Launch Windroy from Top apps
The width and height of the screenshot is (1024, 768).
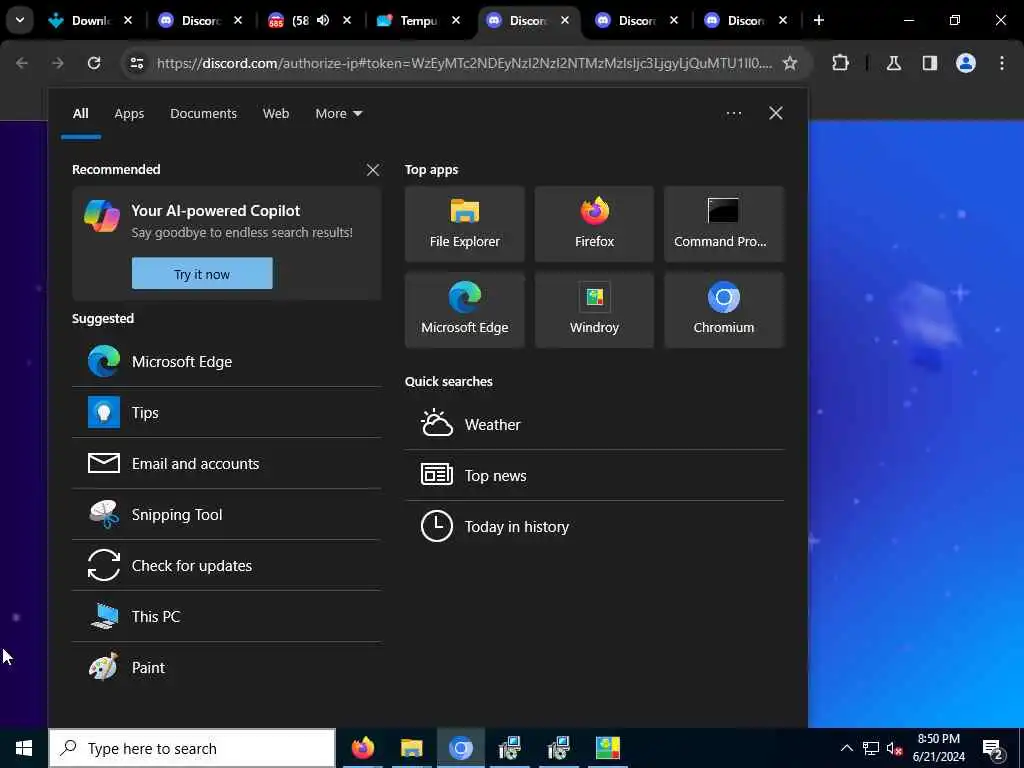[x=594, y=310]
